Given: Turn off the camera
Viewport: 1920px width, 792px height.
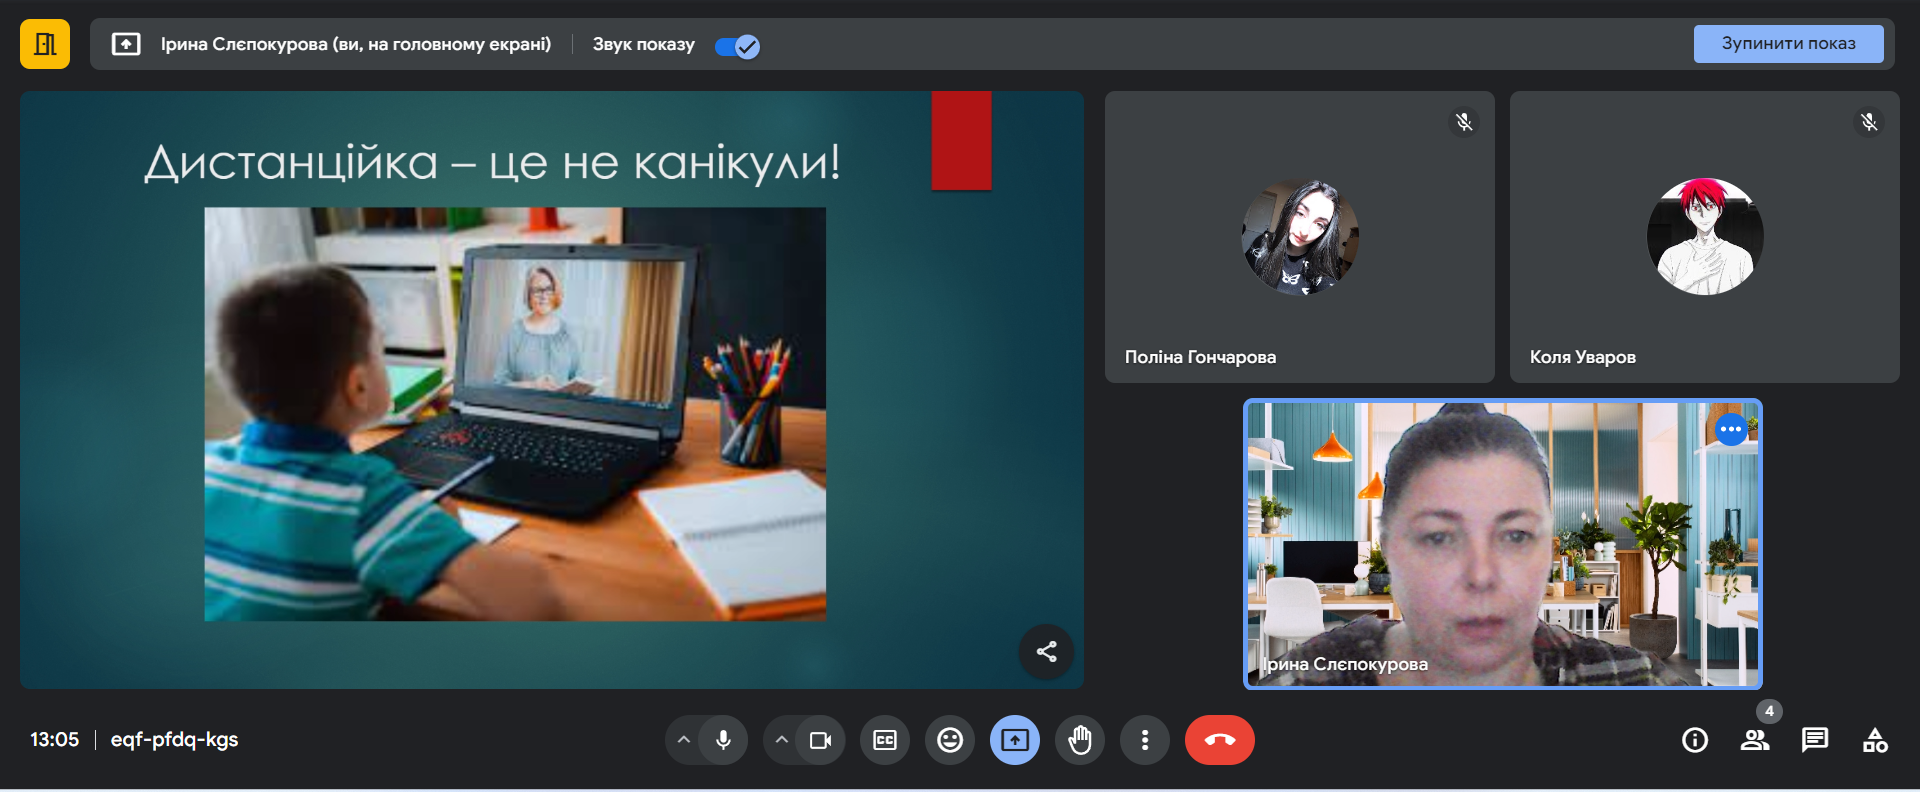Looking at the screenshot, I should tap(820, 740).
